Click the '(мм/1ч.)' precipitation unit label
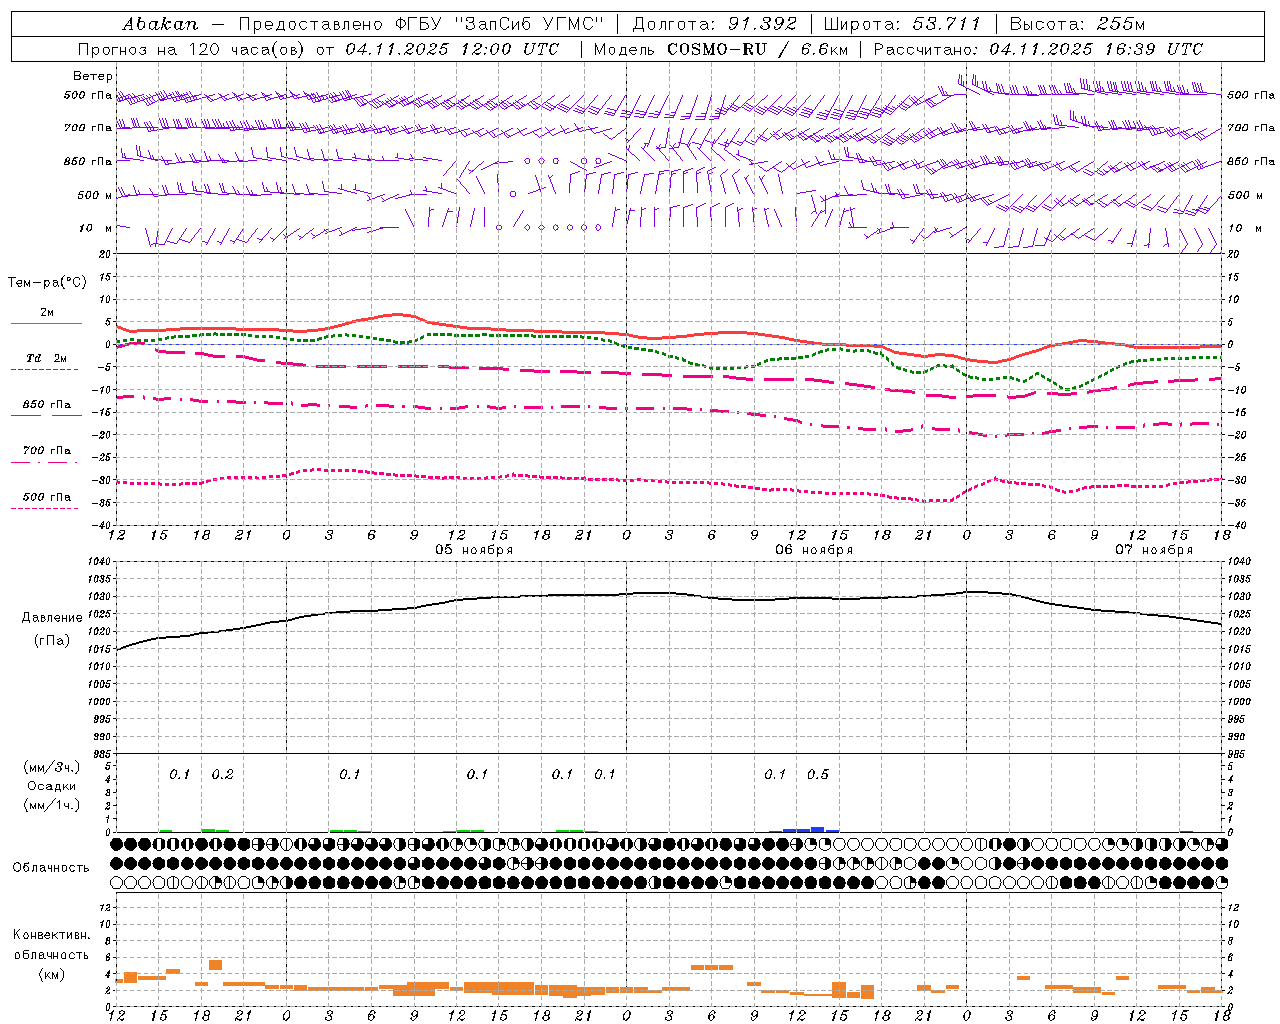Image resolution: width=1280 pixels, height=1024 pixels. click(52, 805)
